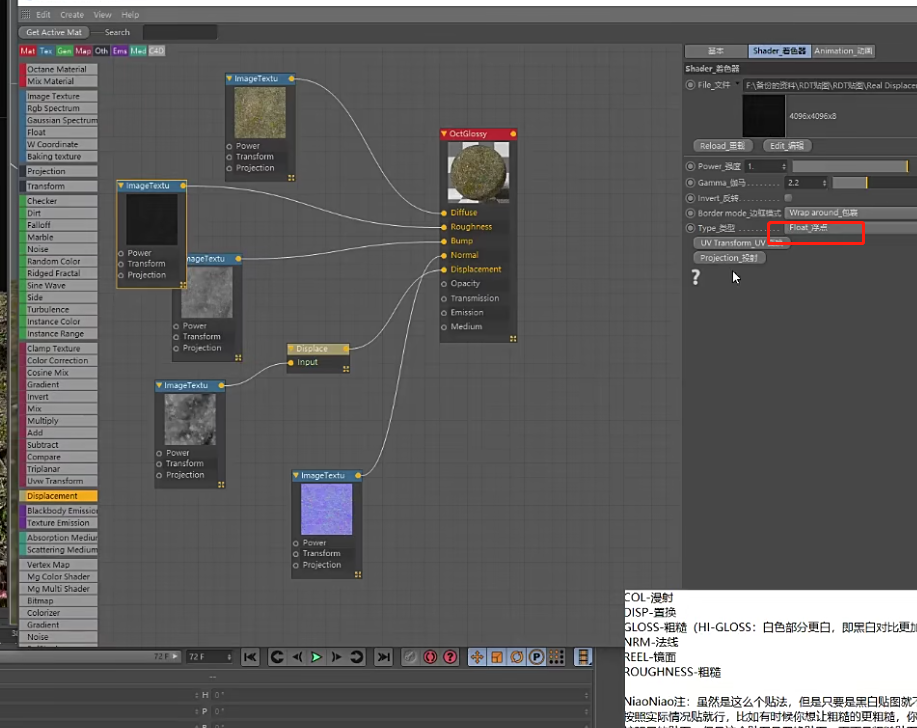Go to end of animation

(384, 657)
